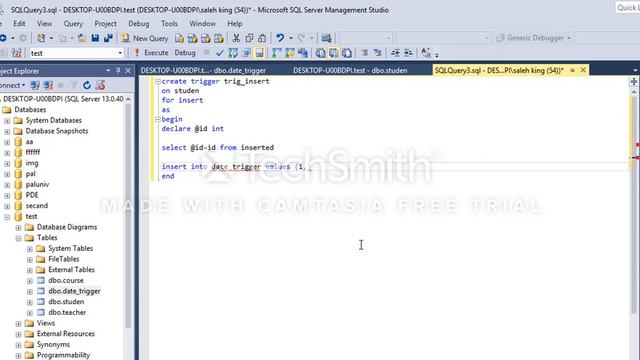Open the Undo history dropdown arrow

[x=291, y=38]
